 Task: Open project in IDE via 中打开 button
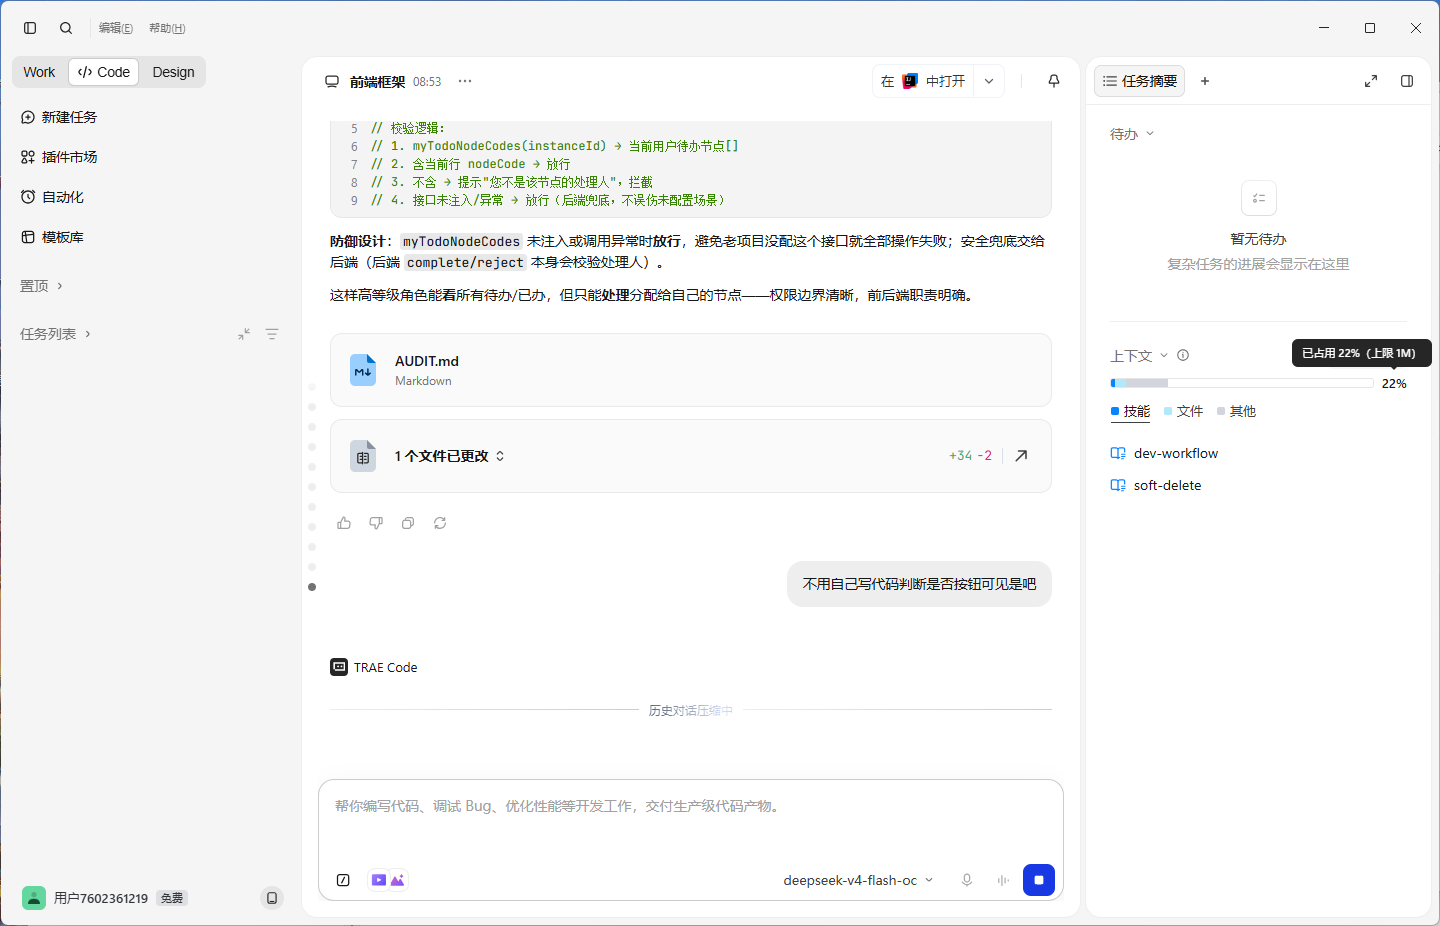(x=923, y=81)
